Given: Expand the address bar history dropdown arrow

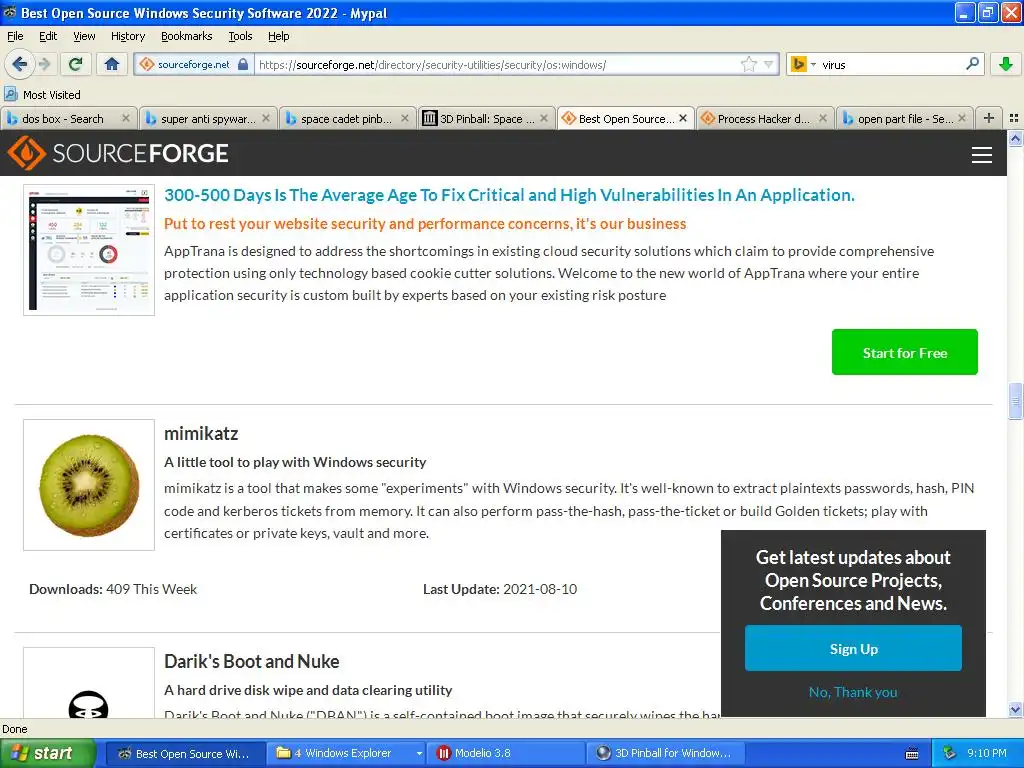Looking at the screenshot, I should 769,64.
